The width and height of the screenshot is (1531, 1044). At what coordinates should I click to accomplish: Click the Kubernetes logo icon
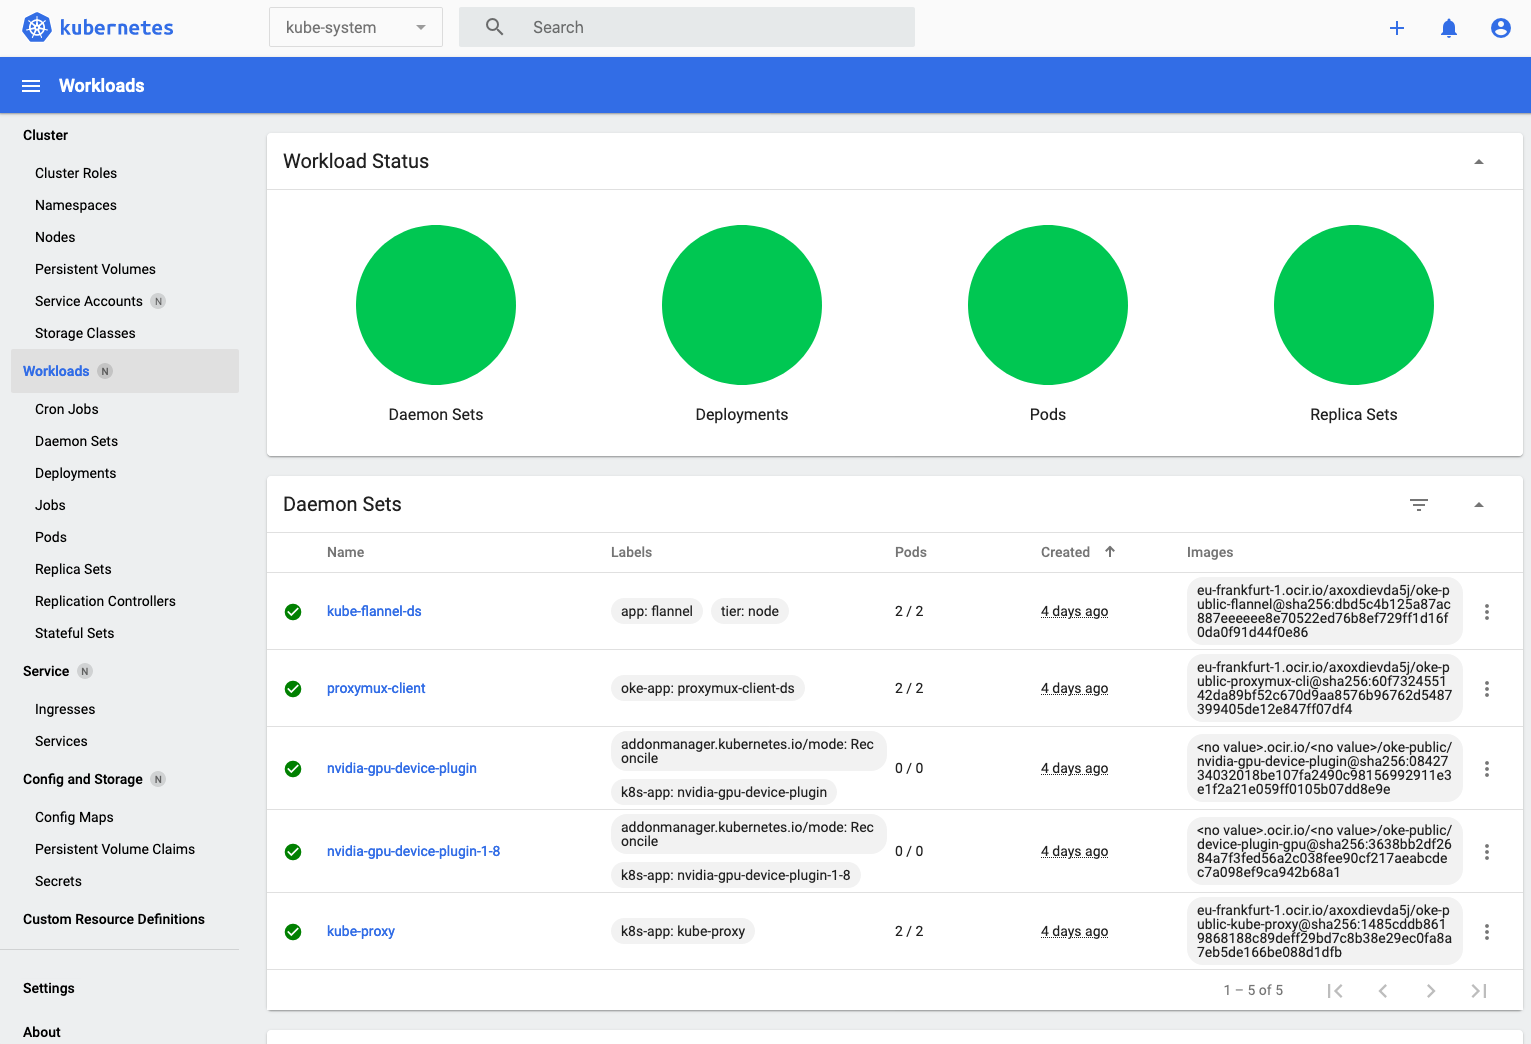tap(37, 27)
